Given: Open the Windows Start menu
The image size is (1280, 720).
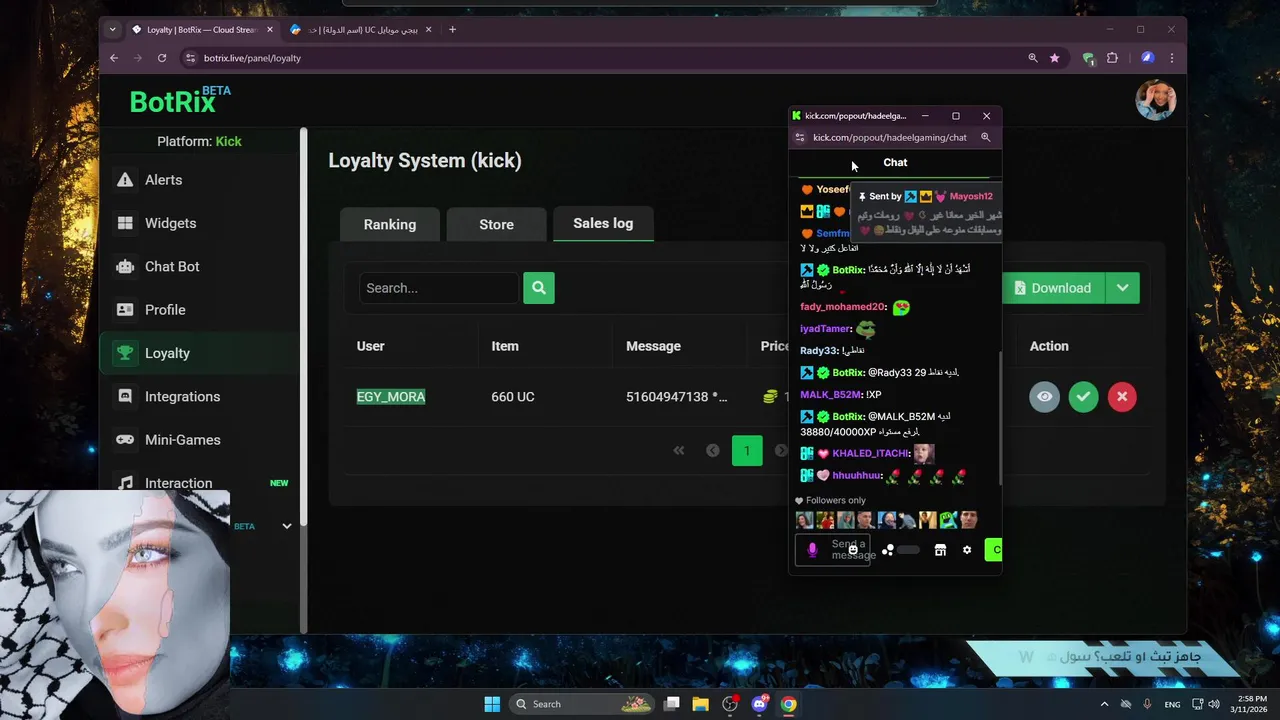Looking at the screenshot, I should point(492,704).
